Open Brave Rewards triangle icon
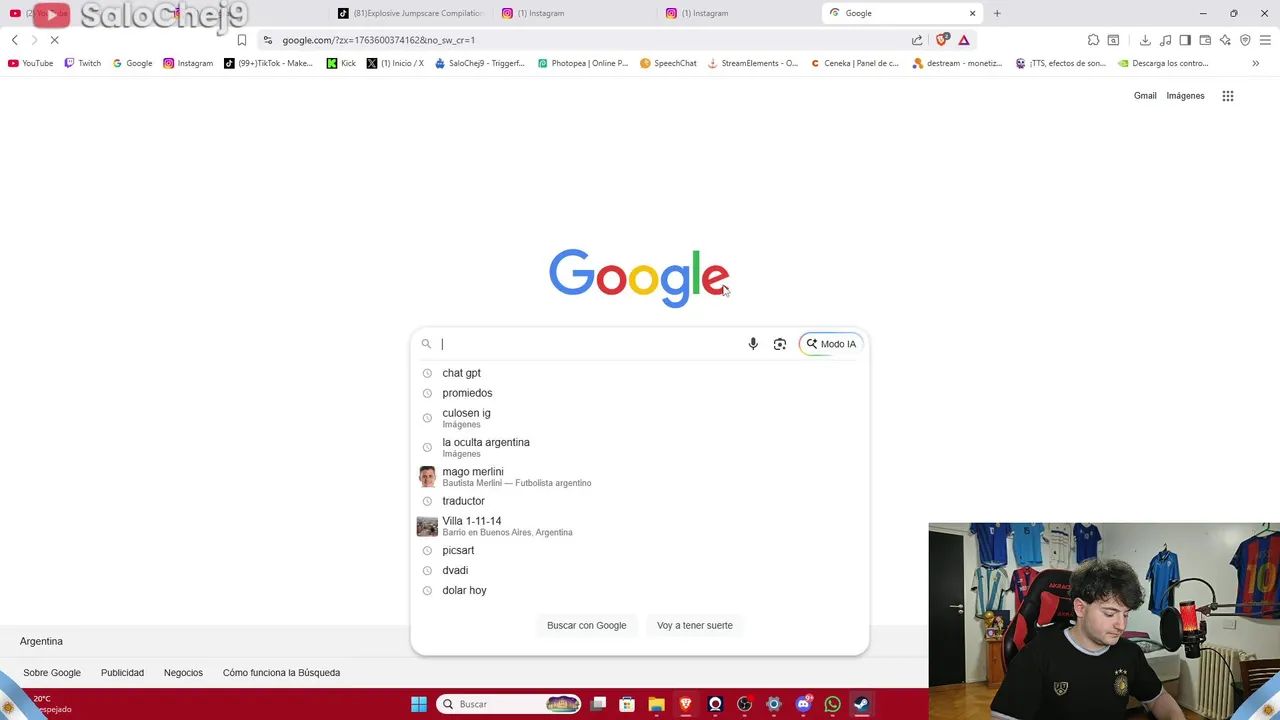The height and width of the screenshot is (720, 1280). tap(964, 40)
